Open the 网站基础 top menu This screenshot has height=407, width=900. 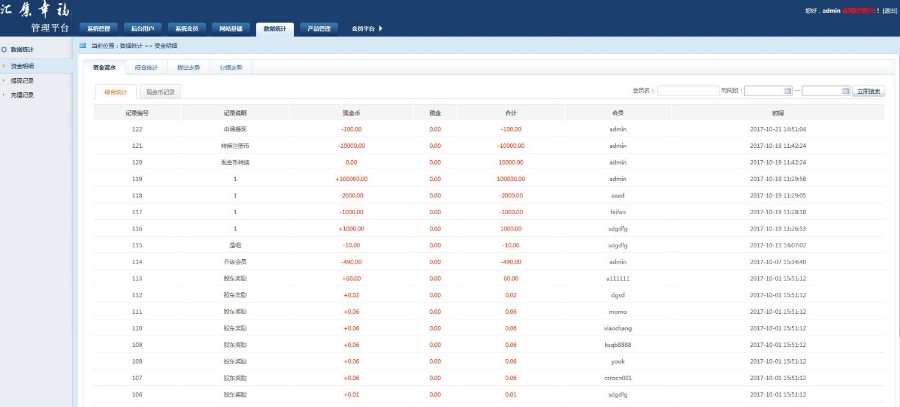231,29
